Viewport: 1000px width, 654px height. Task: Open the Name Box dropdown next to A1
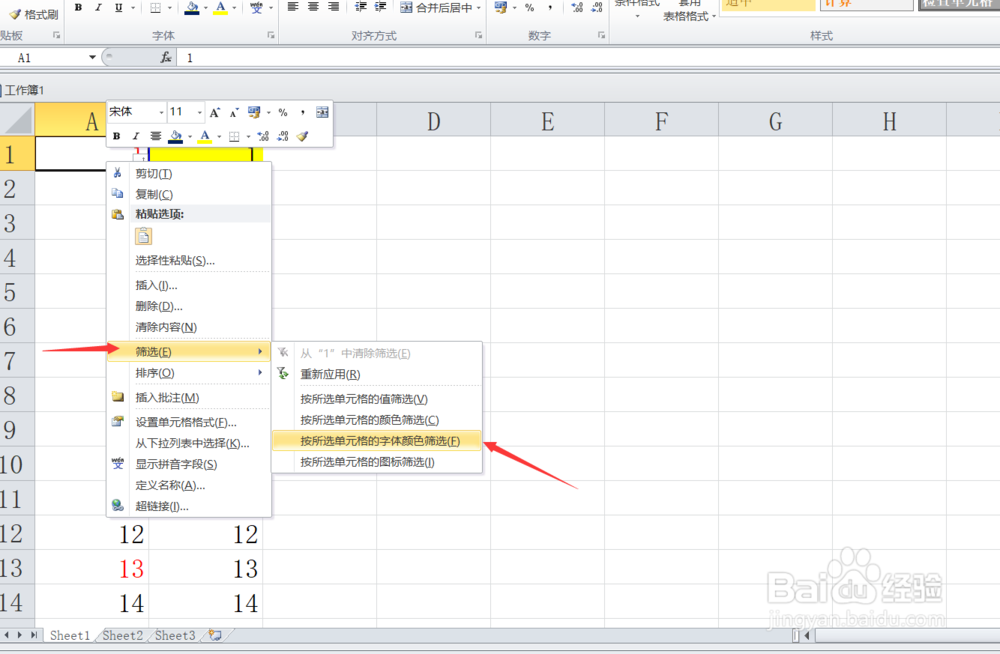click(92, 57)
